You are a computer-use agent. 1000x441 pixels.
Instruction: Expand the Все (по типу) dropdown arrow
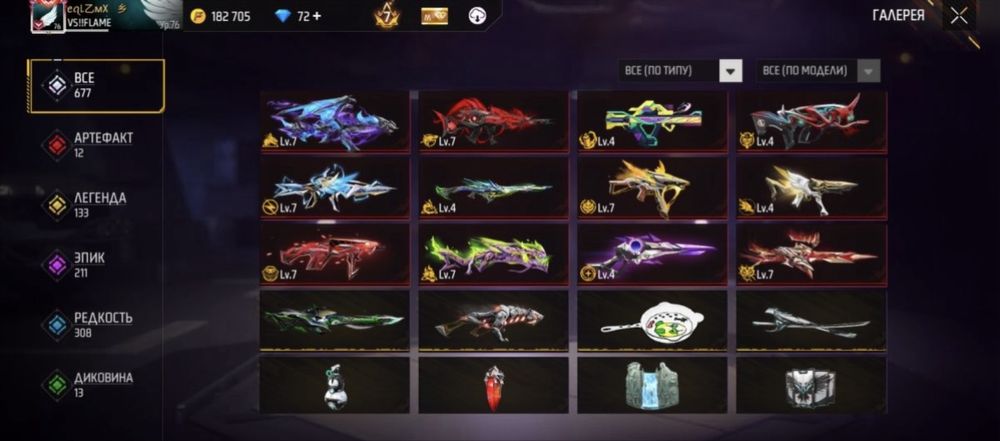(x=731, y=71)
